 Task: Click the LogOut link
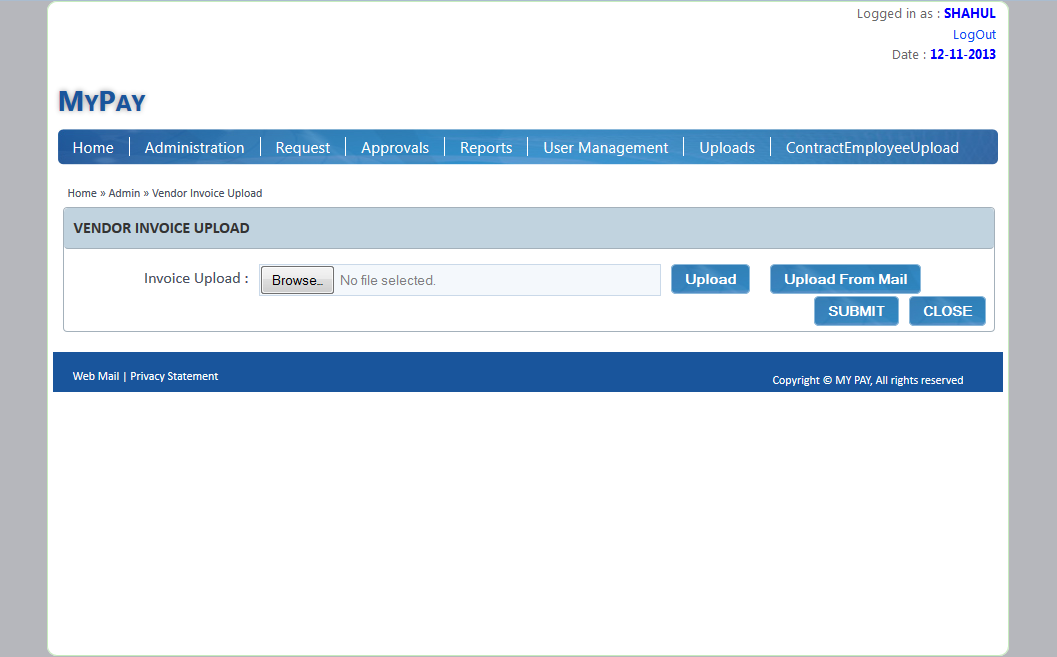tap(974, 34)
